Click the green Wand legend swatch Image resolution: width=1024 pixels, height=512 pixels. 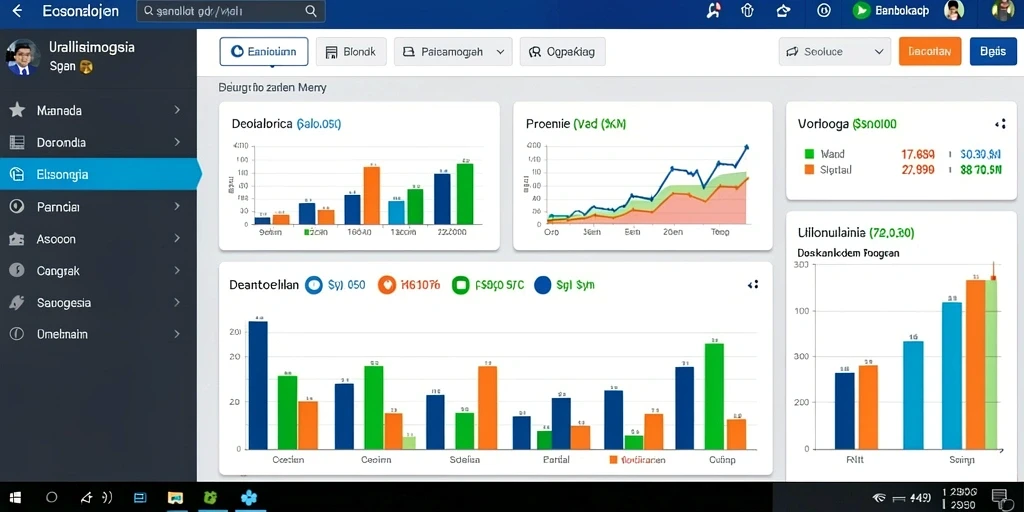(x=810, y=154)
